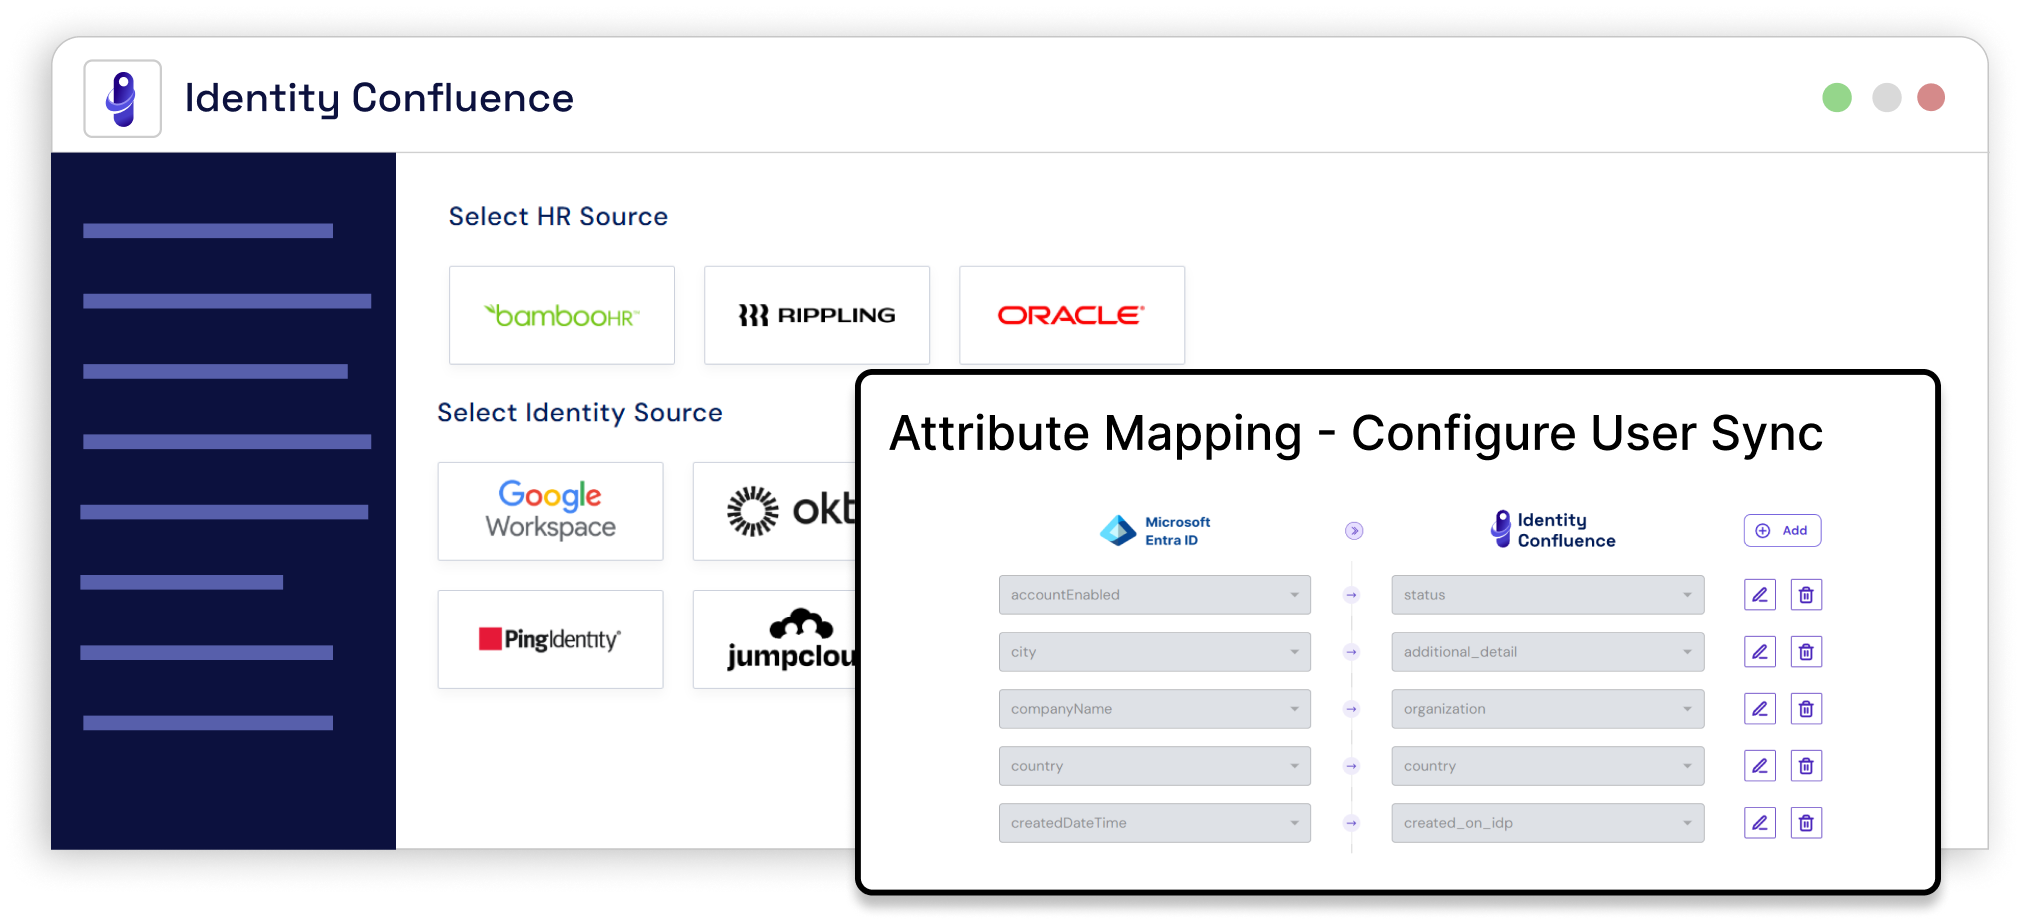Edit the accountEnabled to status mapping
2021x919 pixels.
[1760, 595]
